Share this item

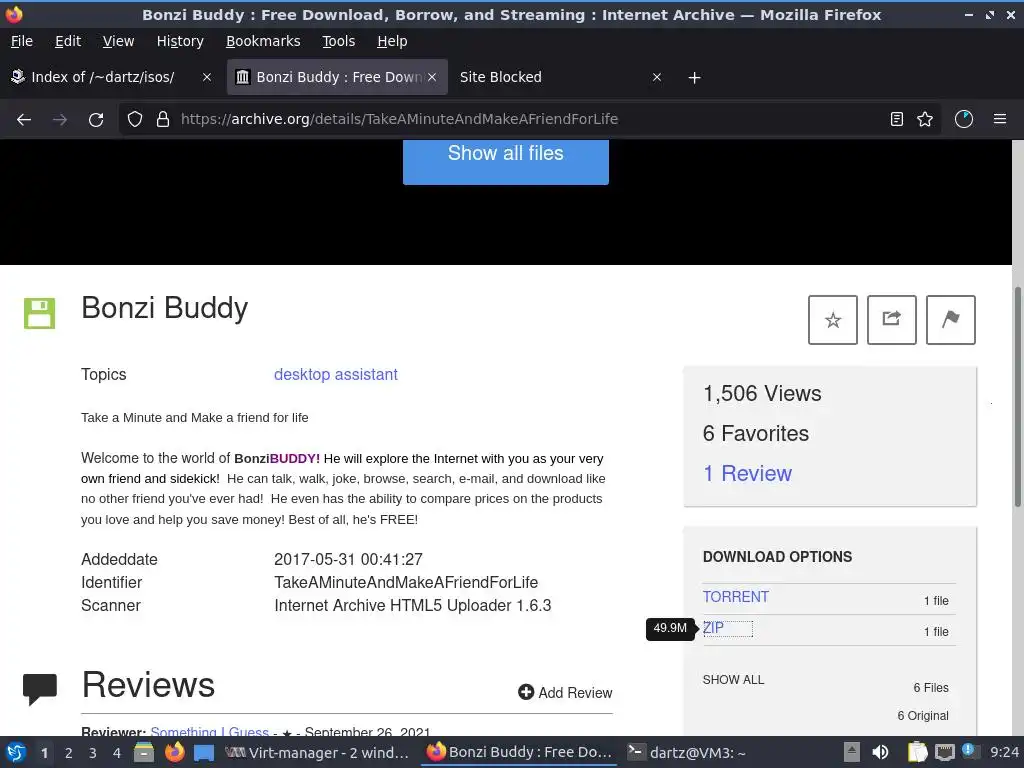click(x=891, y=320)
